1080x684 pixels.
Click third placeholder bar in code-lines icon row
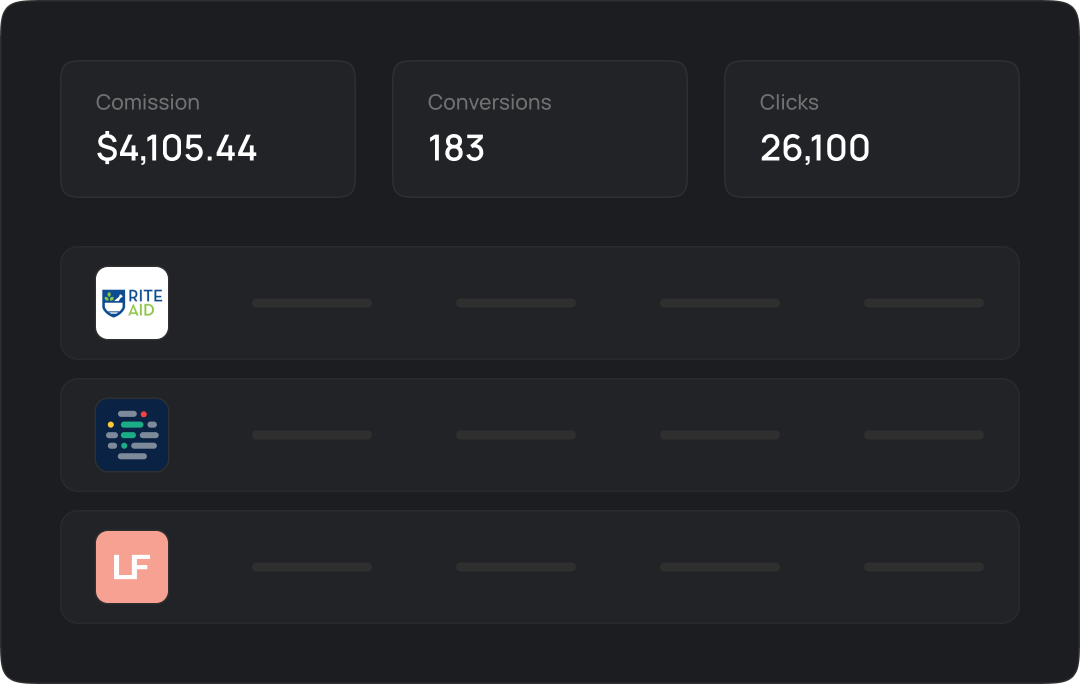[720, 435]
